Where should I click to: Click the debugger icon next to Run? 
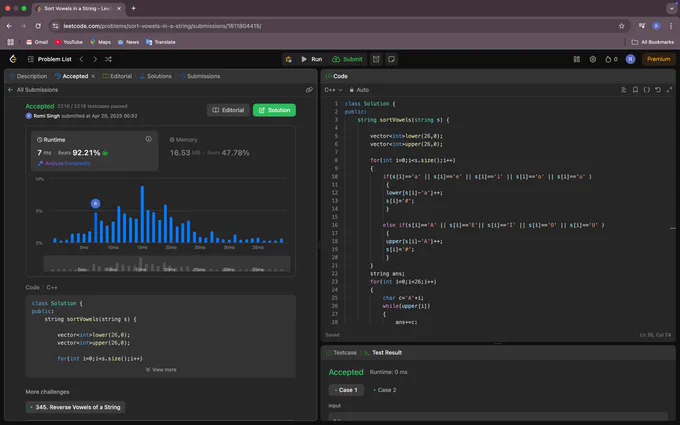[288, 59]
